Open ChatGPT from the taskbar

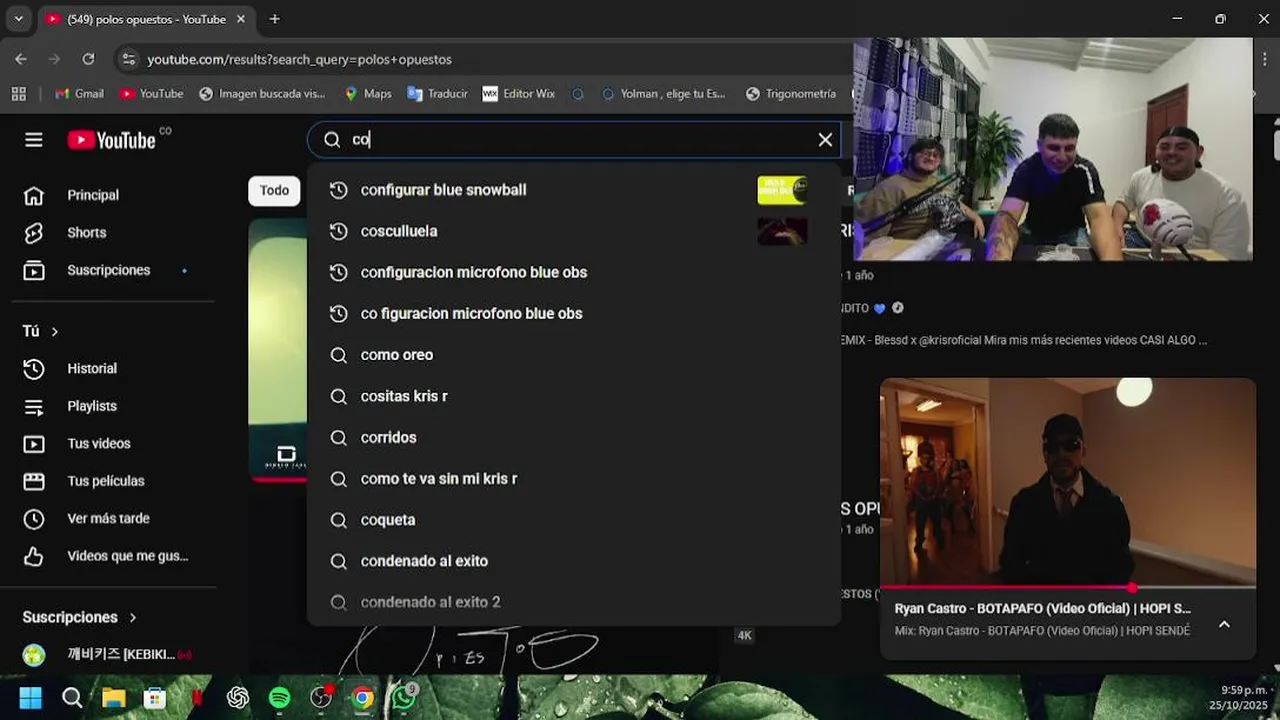click(x=238, y=697)
